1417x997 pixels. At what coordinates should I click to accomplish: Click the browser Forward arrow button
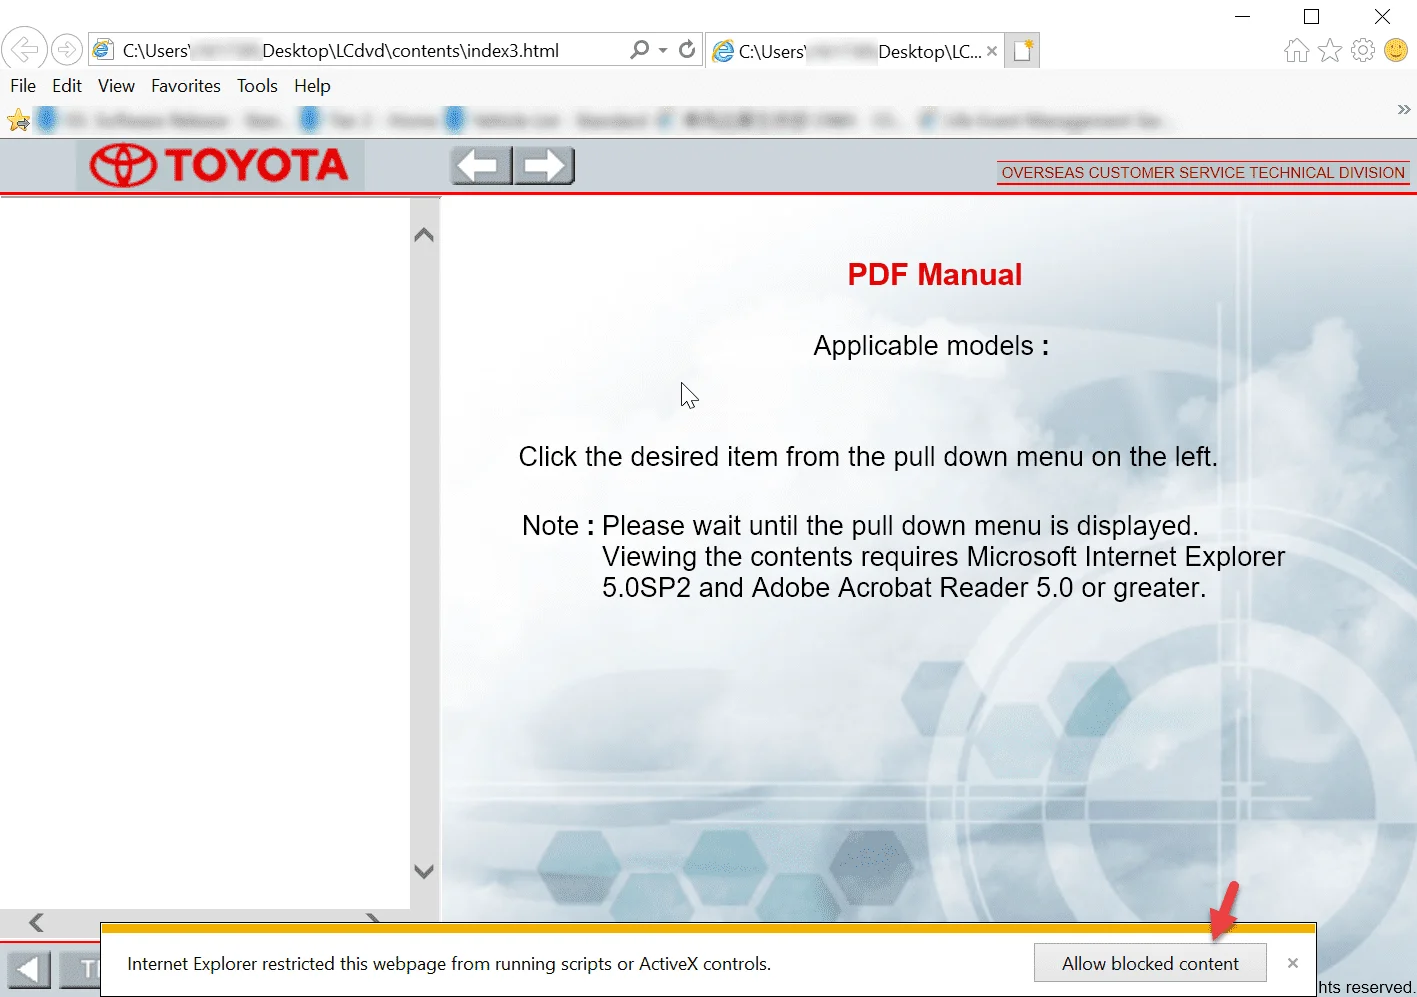tap(67, 49)
